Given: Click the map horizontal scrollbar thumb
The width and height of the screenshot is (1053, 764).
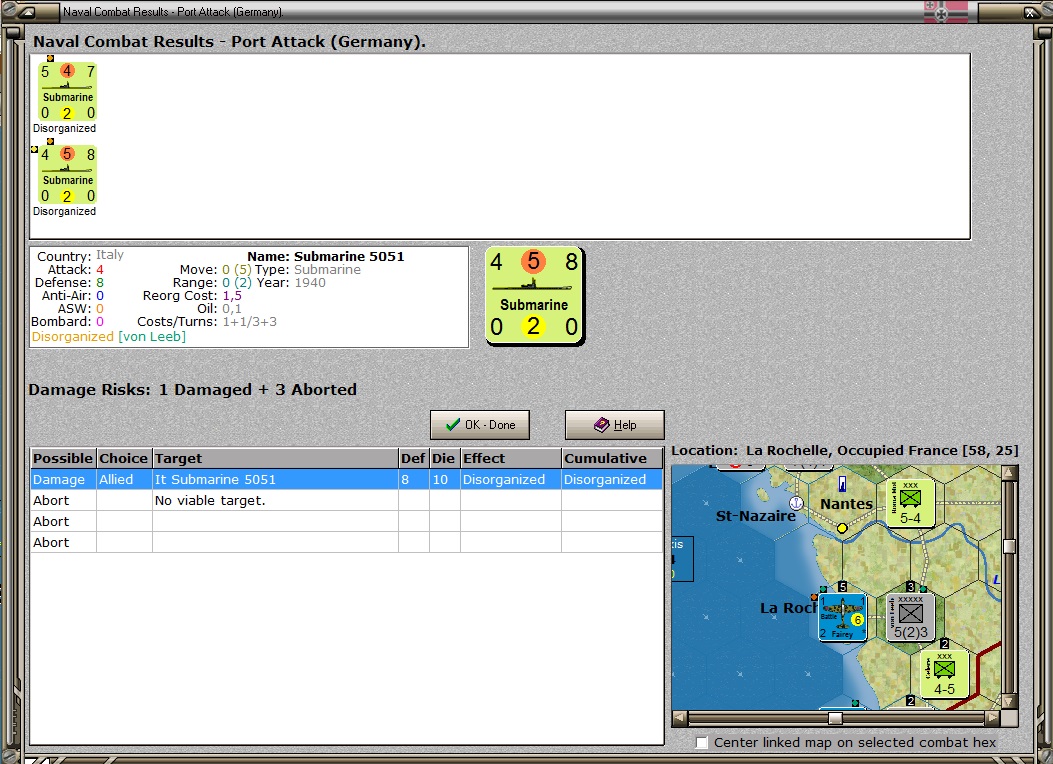Looking at the screenshot, I should tap(835, 718).
